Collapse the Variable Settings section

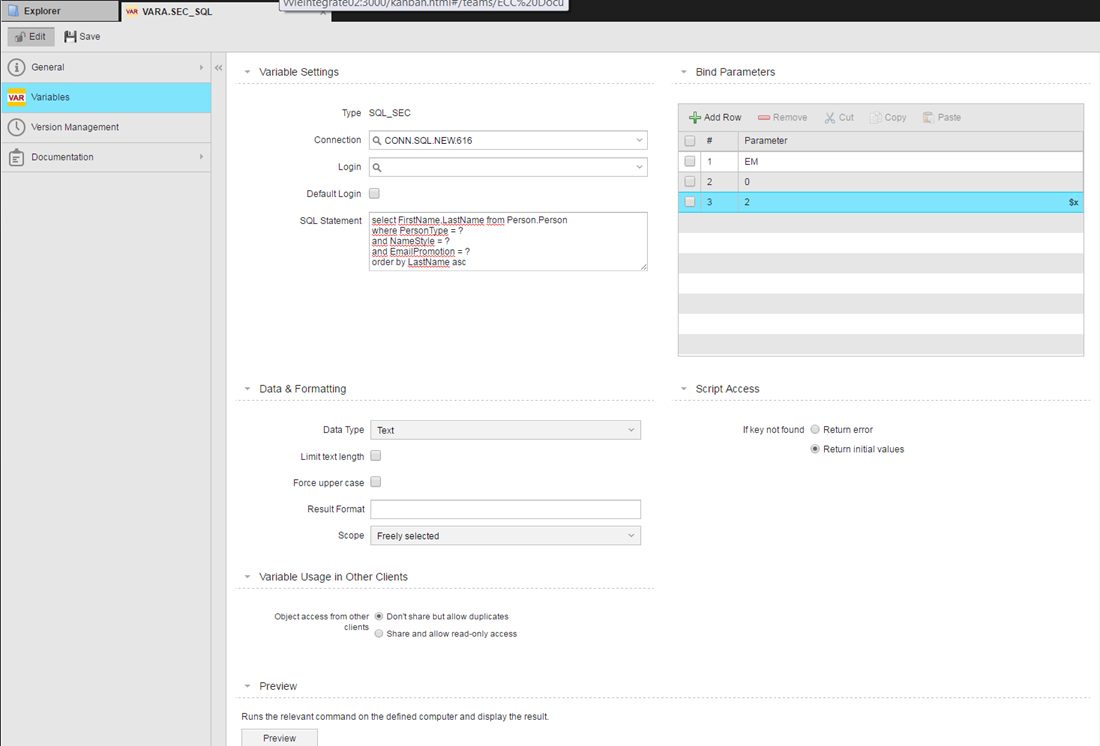click(x=247, y=72)
